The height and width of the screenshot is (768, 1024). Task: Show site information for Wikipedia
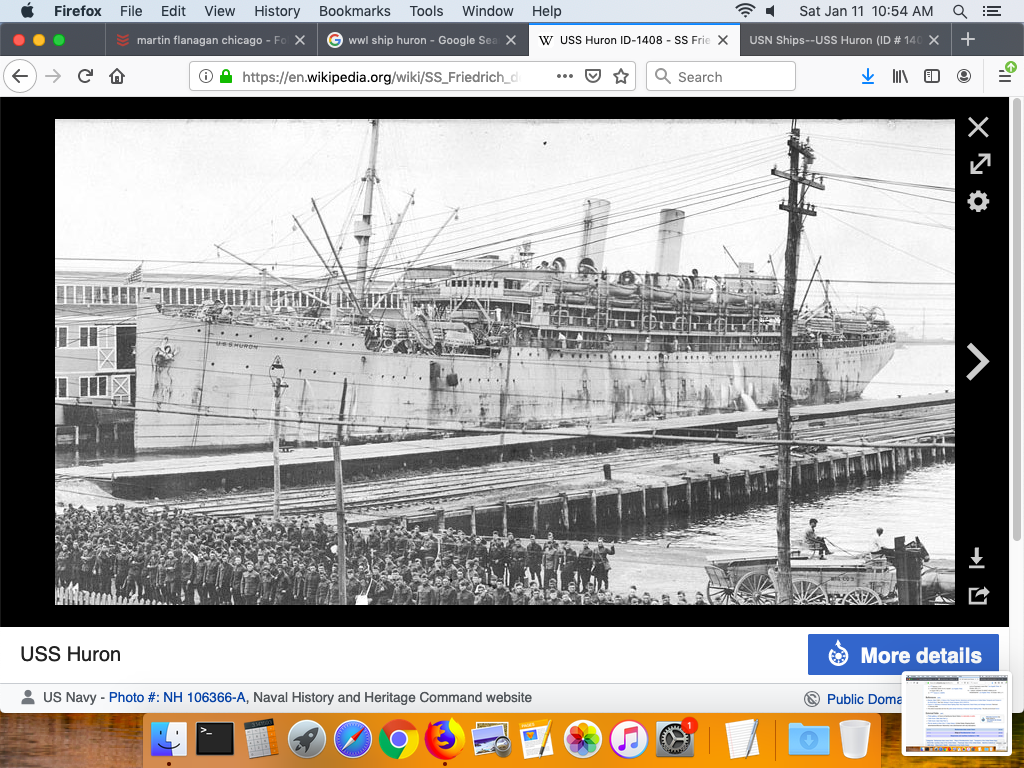[205, 77]
